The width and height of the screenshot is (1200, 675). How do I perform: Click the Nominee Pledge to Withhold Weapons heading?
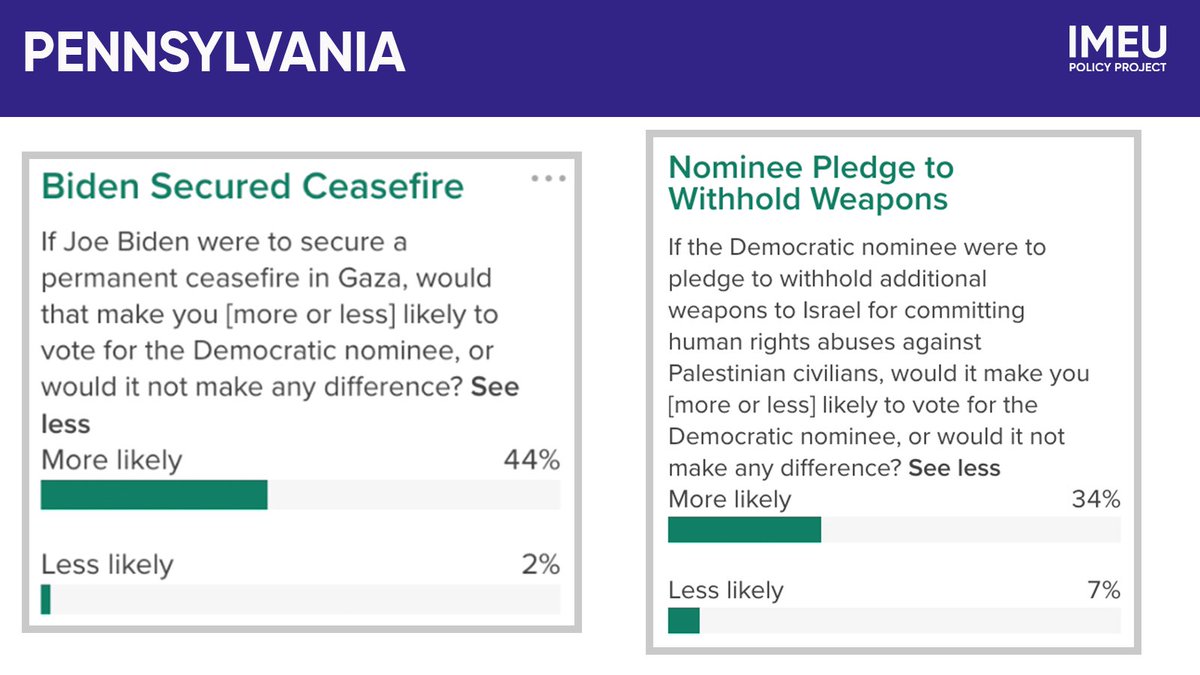point(811,182)
